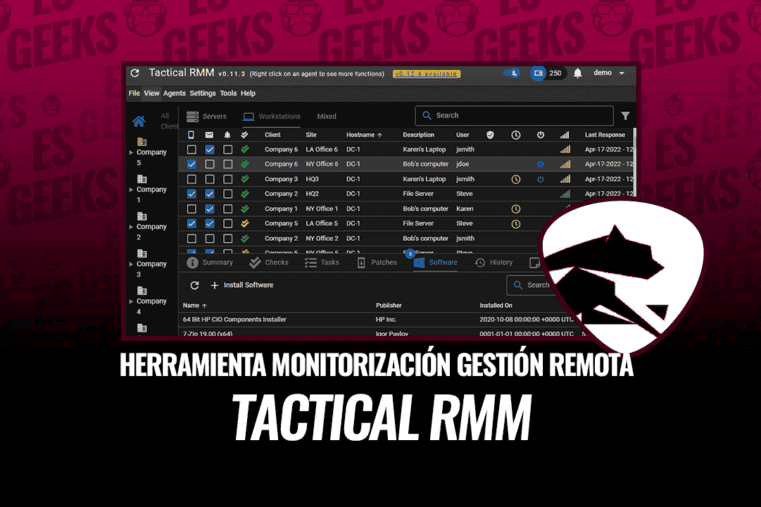Click the agent count icon beside 250
Screen dimensions: 761x507
tap(537, 73)
